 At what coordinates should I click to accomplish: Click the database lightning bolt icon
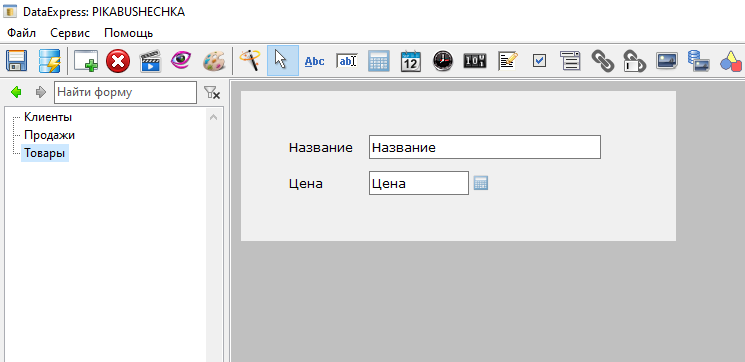pyautogui.click(x=49, y=61)
